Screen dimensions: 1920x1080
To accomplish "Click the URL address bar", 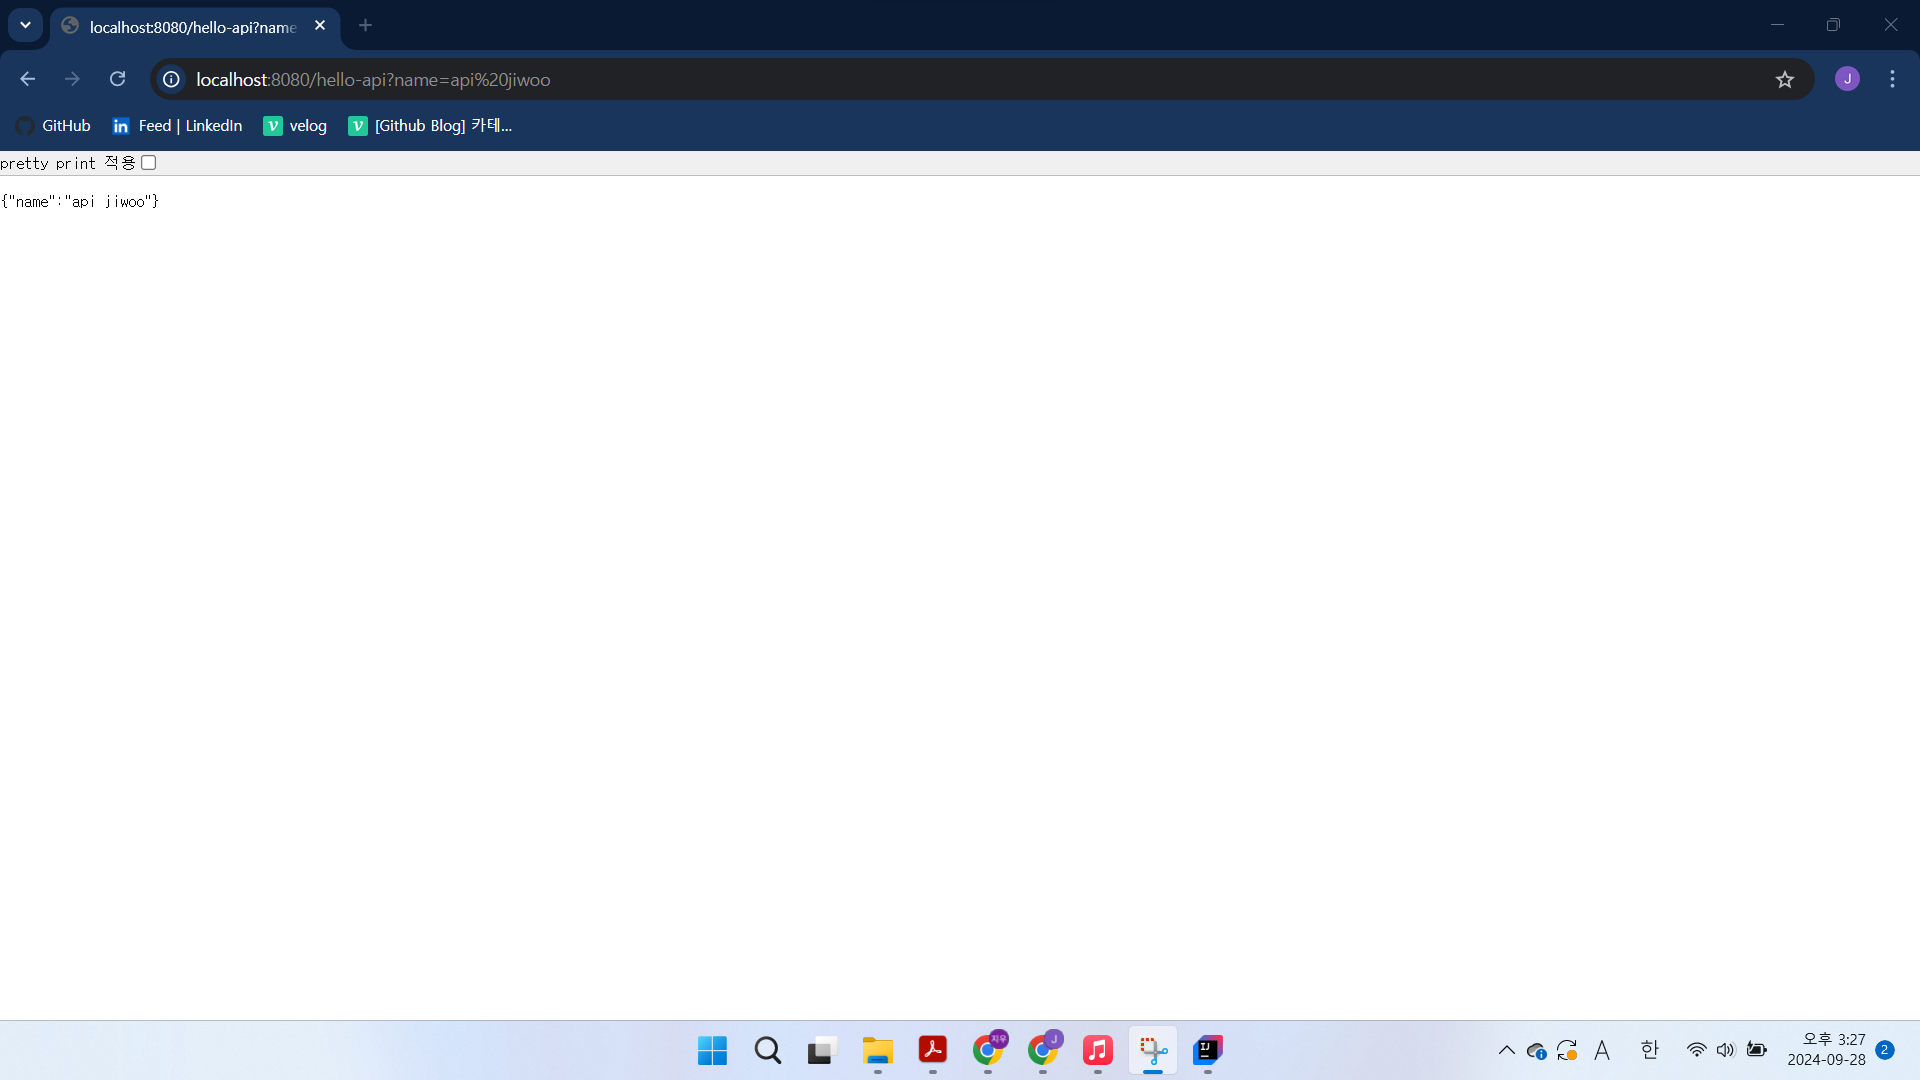I will tap(900, 79).
